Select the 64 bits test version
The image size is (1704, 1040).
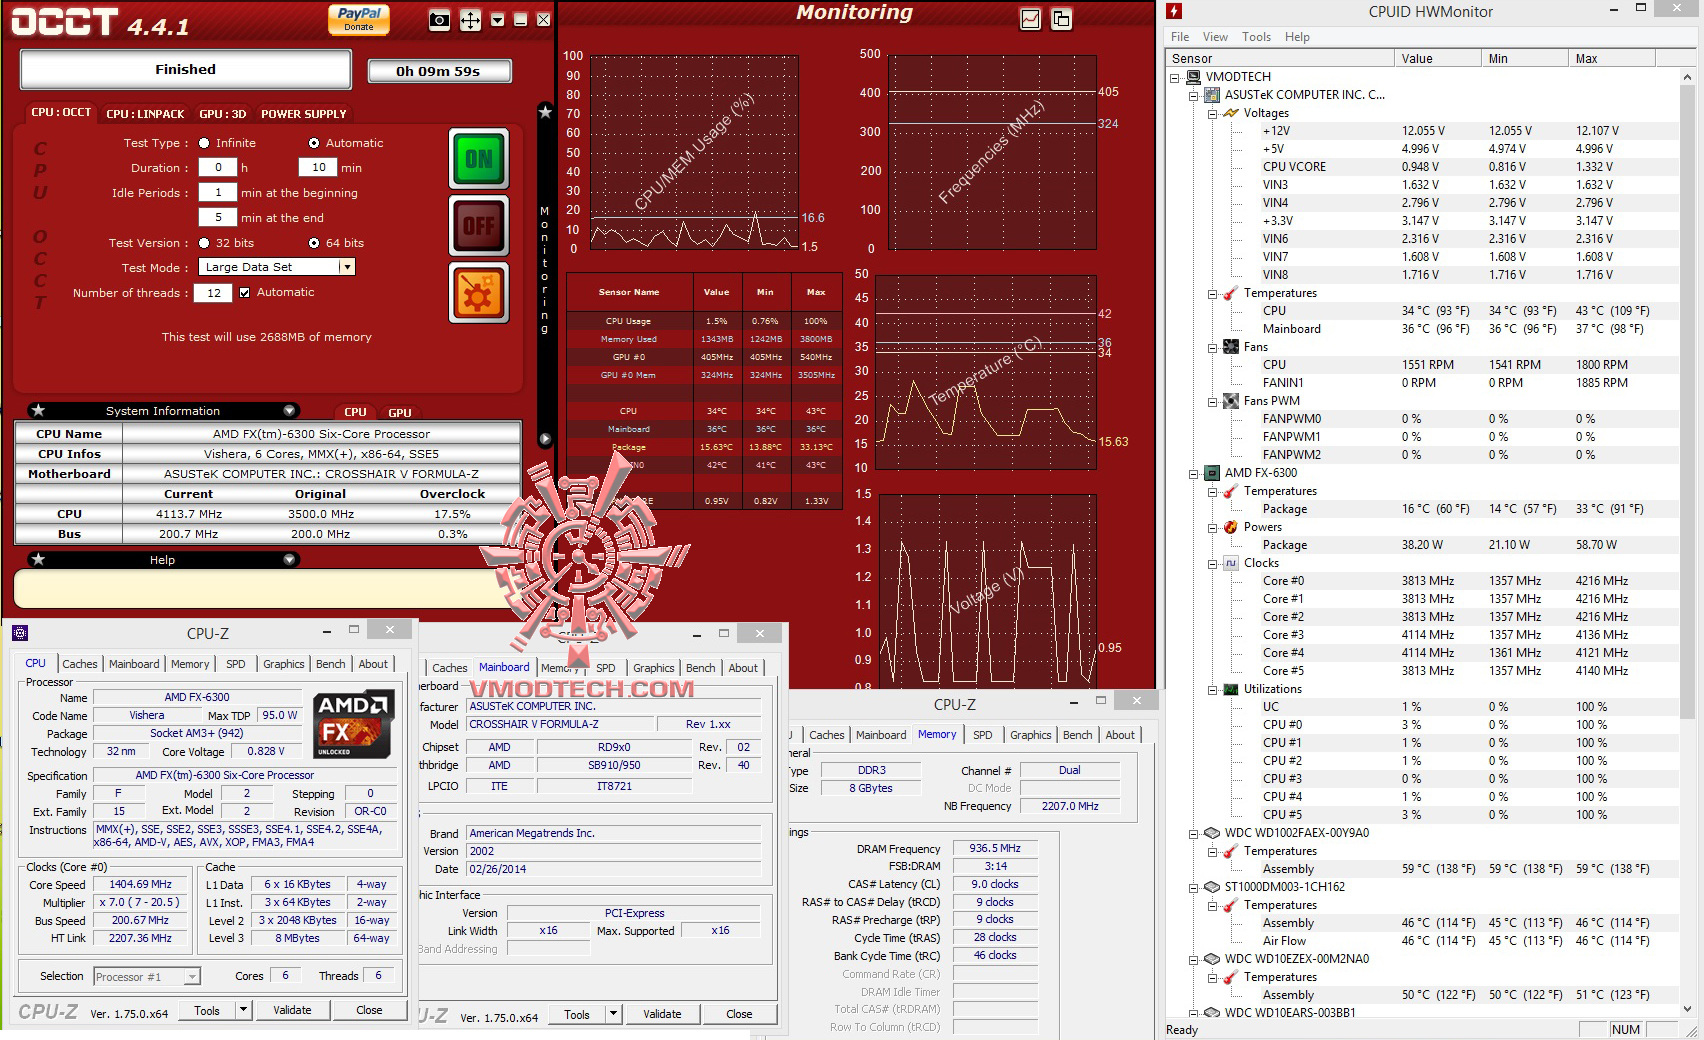(x=314, y=243)
